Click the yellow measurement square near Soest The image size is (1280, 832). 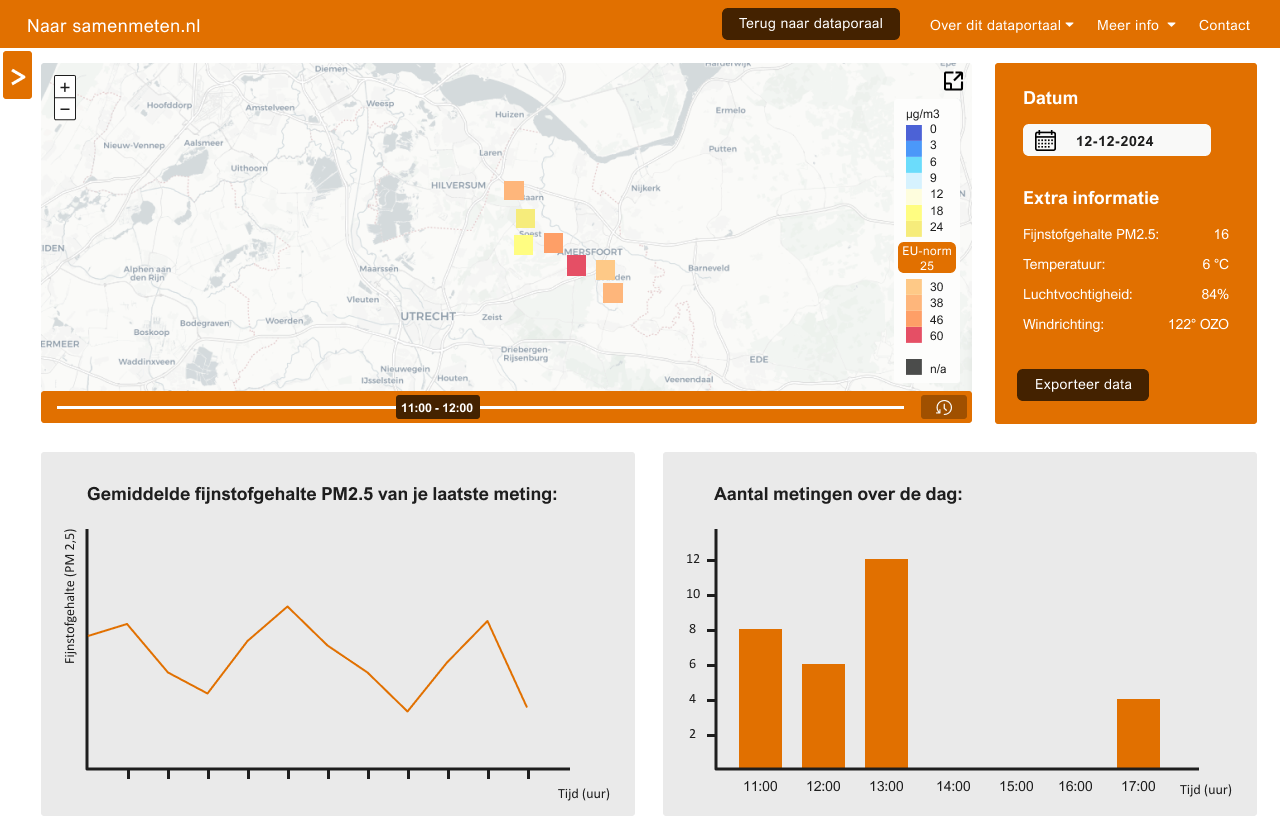pyautogui.click(x=524, y=245)
